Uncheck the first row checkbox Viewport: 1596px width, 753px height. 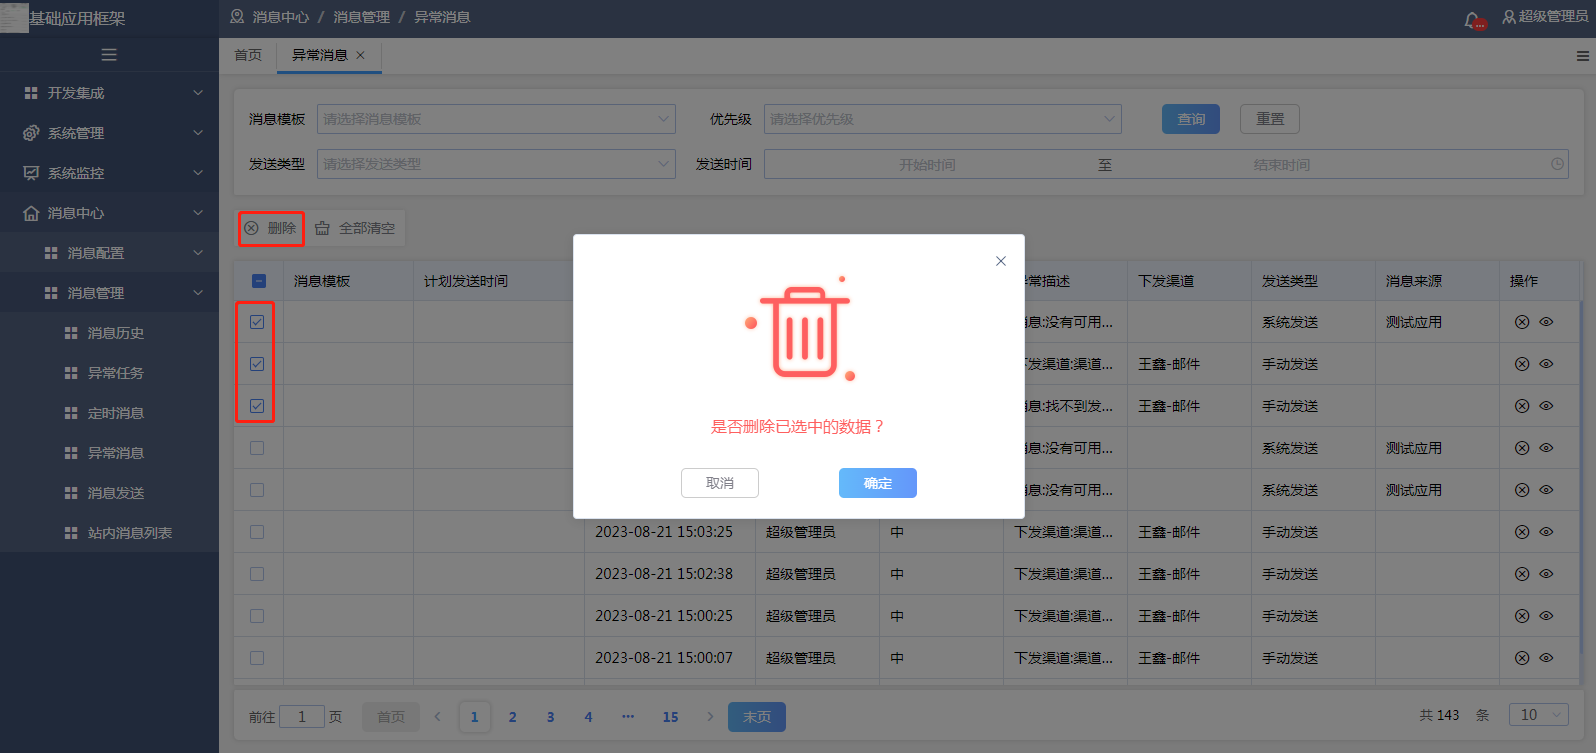[257, 322]
